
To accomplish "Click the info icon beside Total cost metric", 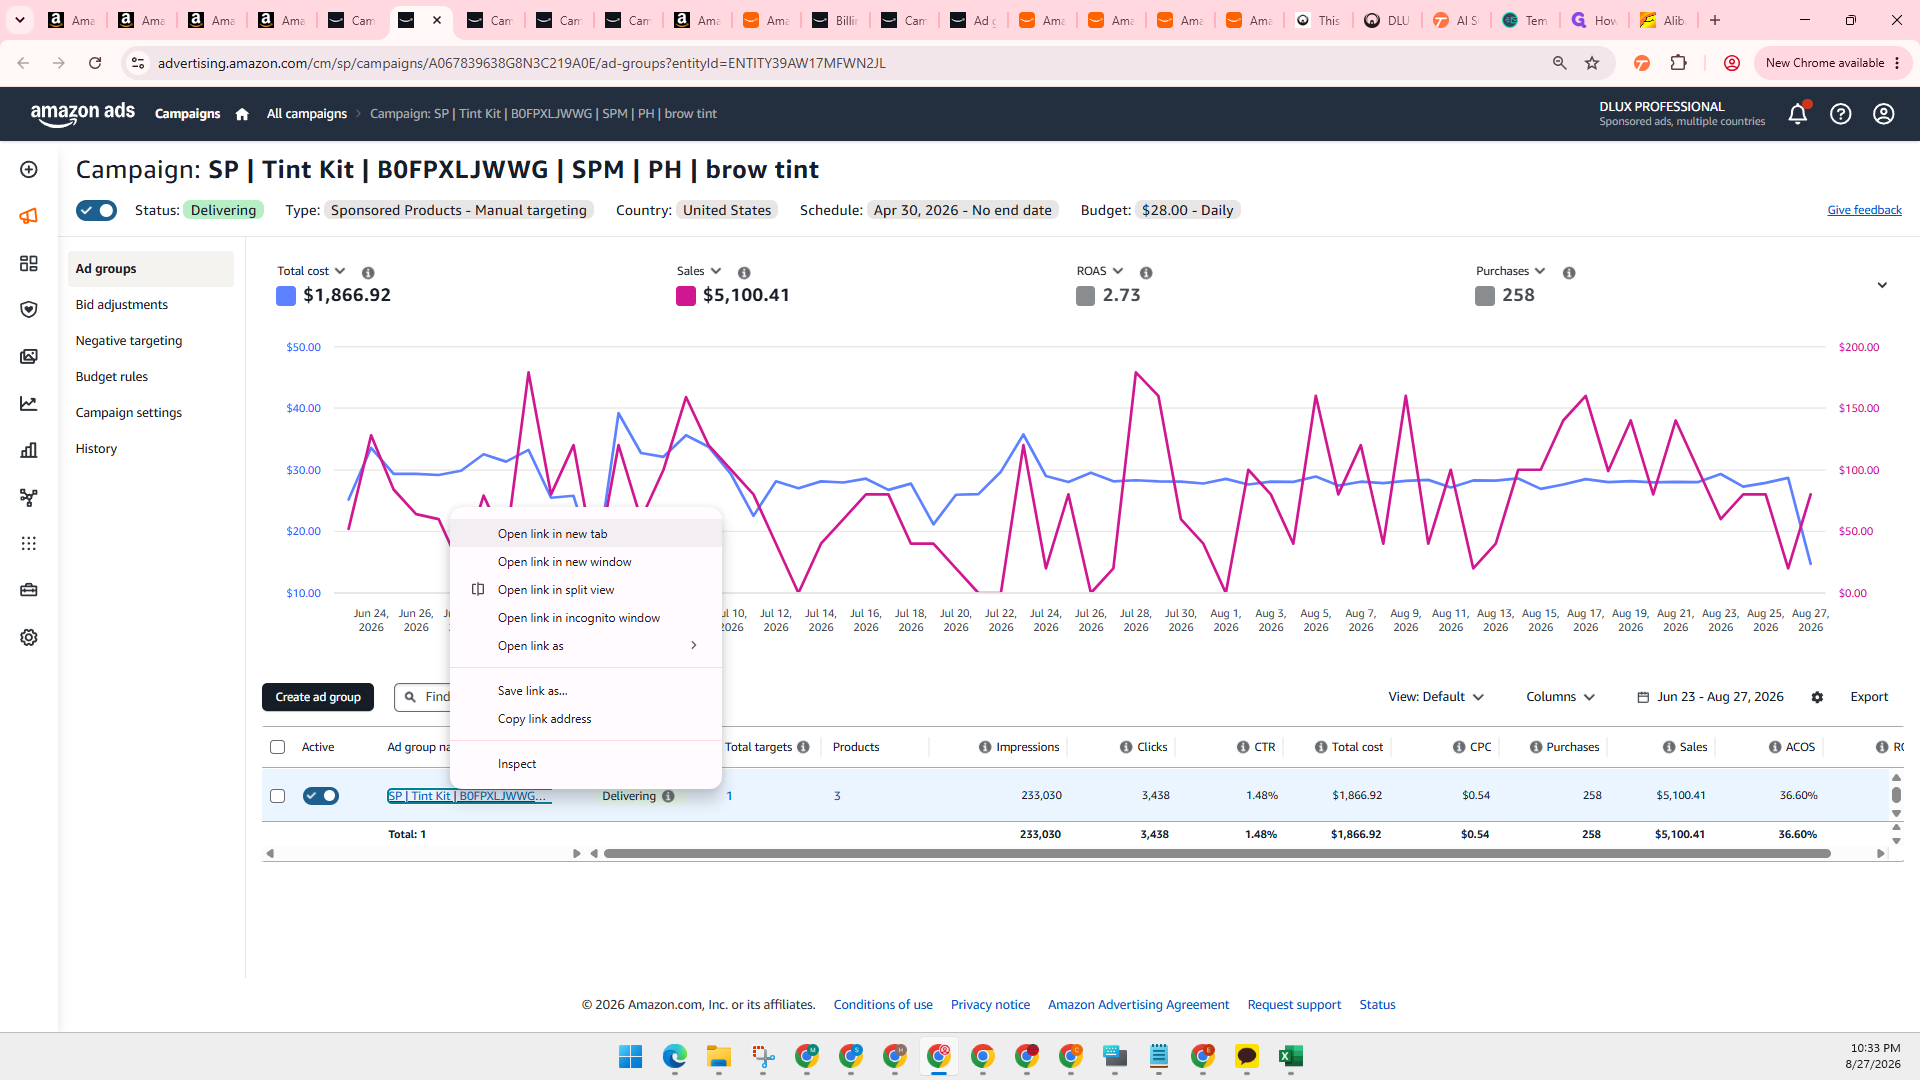I will 368,272.
